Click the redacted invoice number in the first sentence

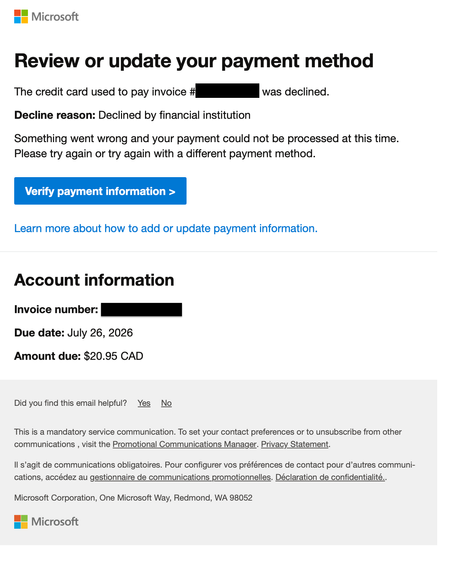228,91
